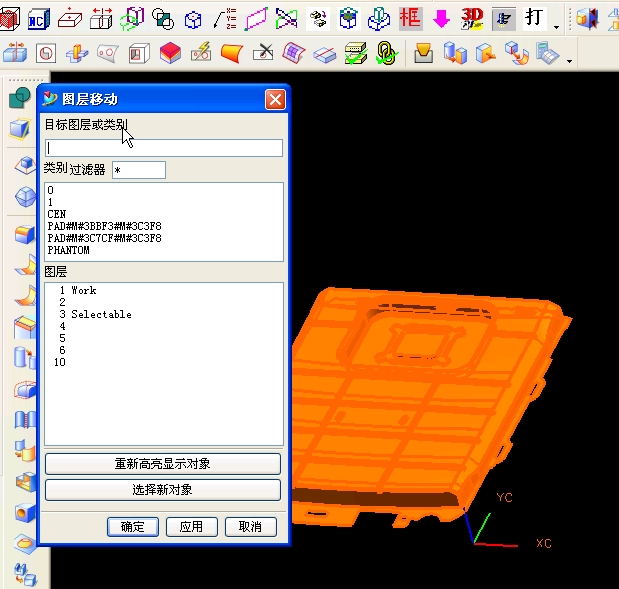
Task: Click the orange funnel tray icon
Action: (424, 53)
